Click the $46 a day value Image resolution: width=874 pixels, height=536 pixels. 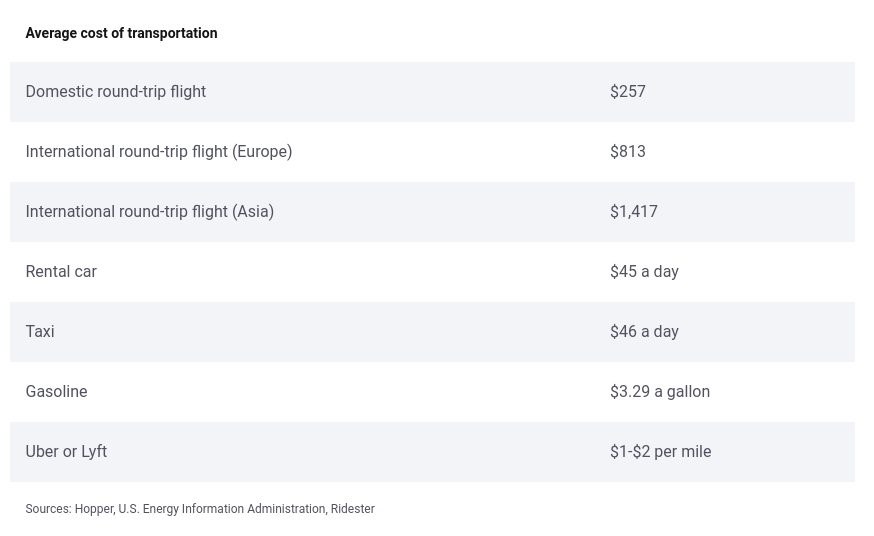pos(644,332)
